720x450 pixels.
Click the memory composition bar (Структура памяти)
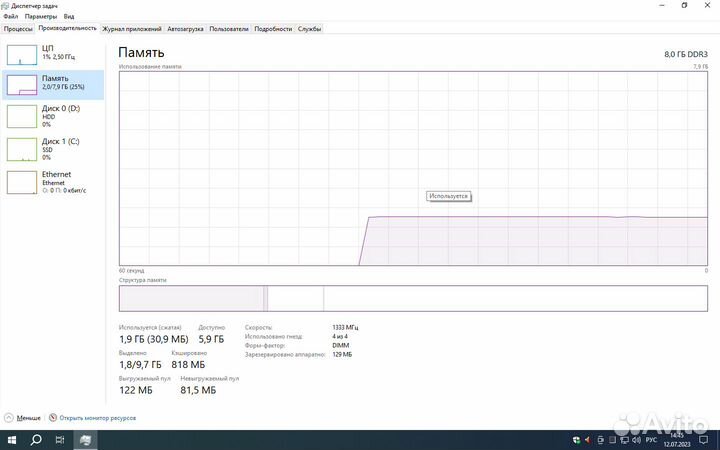pyautogui.click(x=412, y=298)
